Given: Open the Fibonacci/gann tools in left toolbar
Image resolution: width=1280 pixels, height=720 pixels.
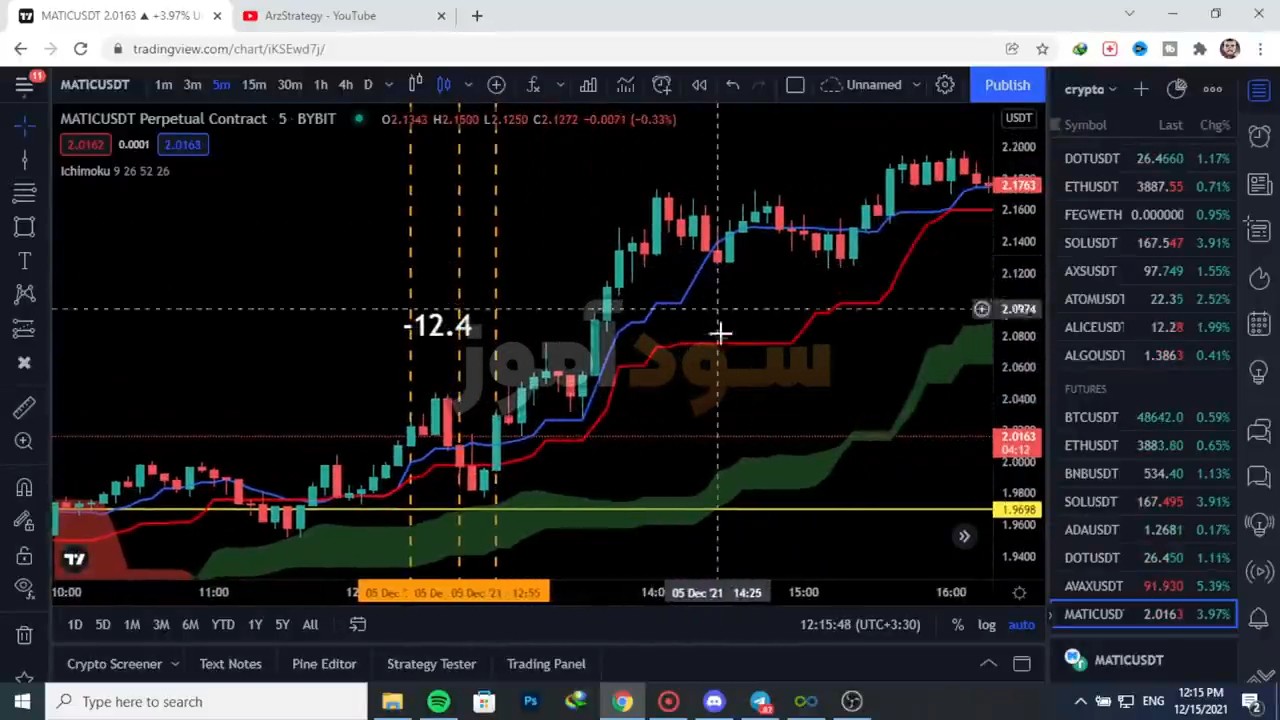Looking at the screenshot, I should point(25,193).
